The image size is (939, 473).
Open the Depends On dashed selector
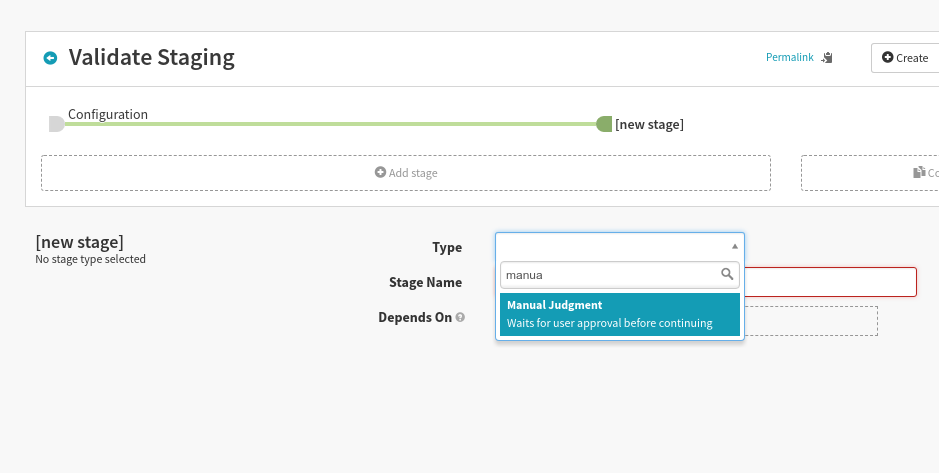tap(810, 321)
